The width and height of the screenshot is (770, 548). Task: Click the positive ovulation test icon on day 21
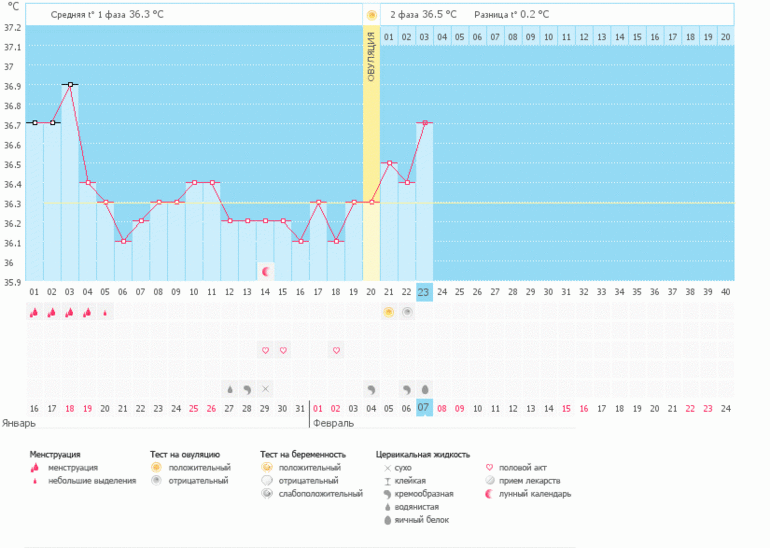coord(388,312)
